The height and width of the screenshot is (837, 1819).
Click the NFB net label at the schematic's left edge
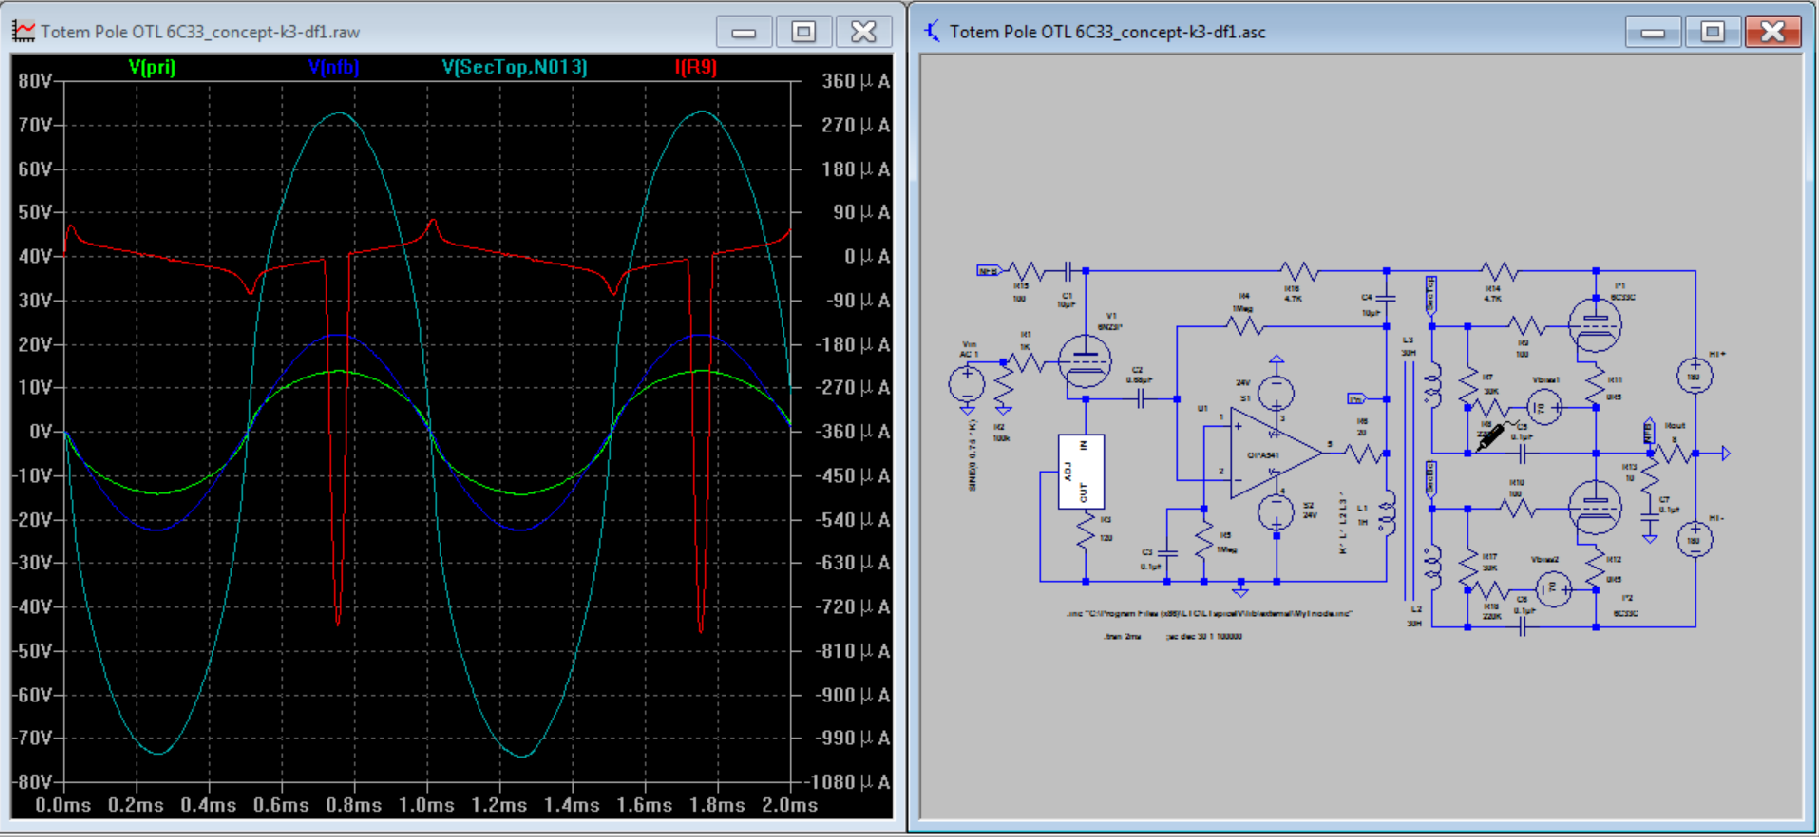pos(989,271)
